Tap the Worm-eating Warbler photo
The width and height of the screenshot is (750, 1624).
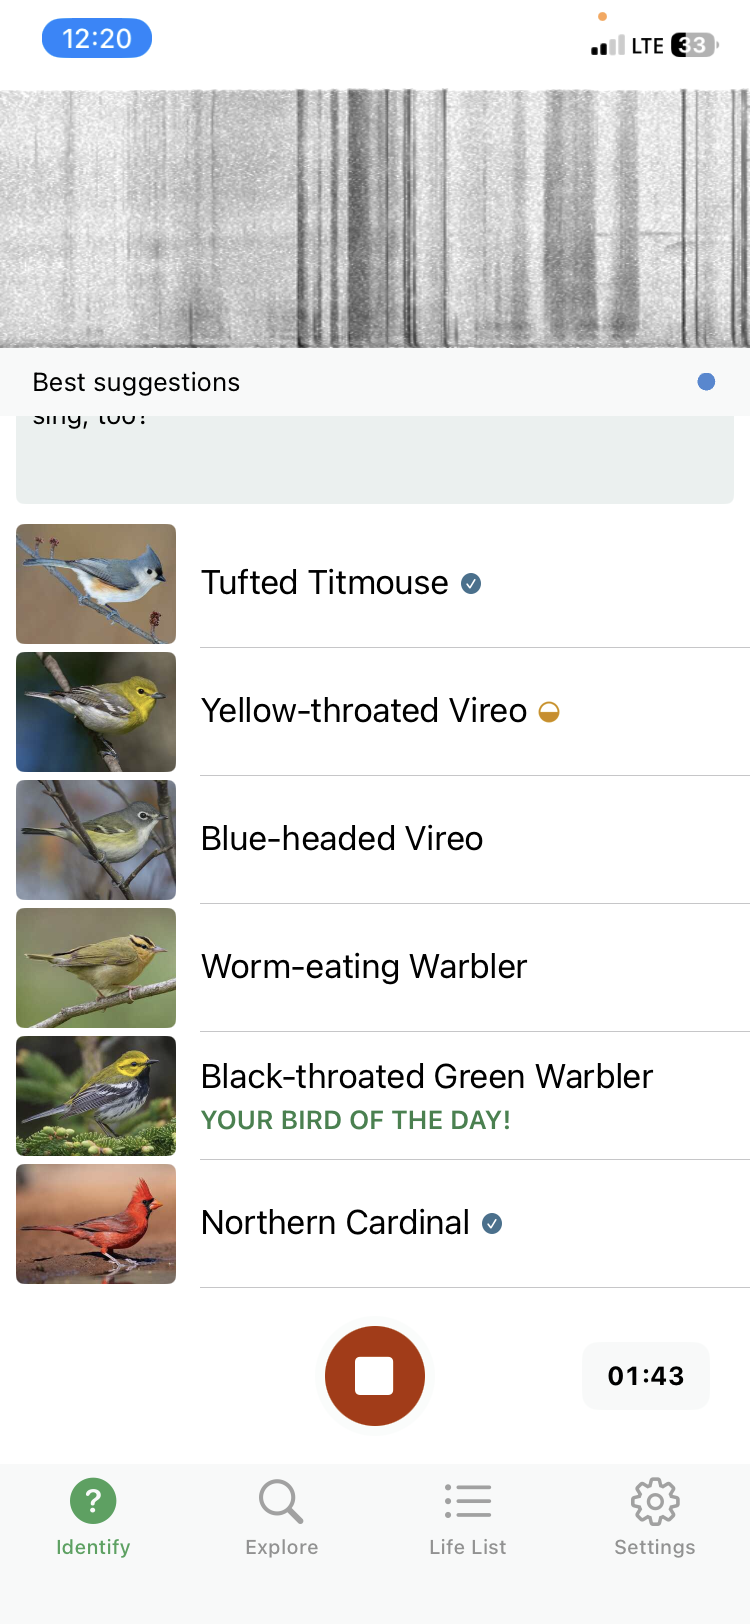coord(96,968)
